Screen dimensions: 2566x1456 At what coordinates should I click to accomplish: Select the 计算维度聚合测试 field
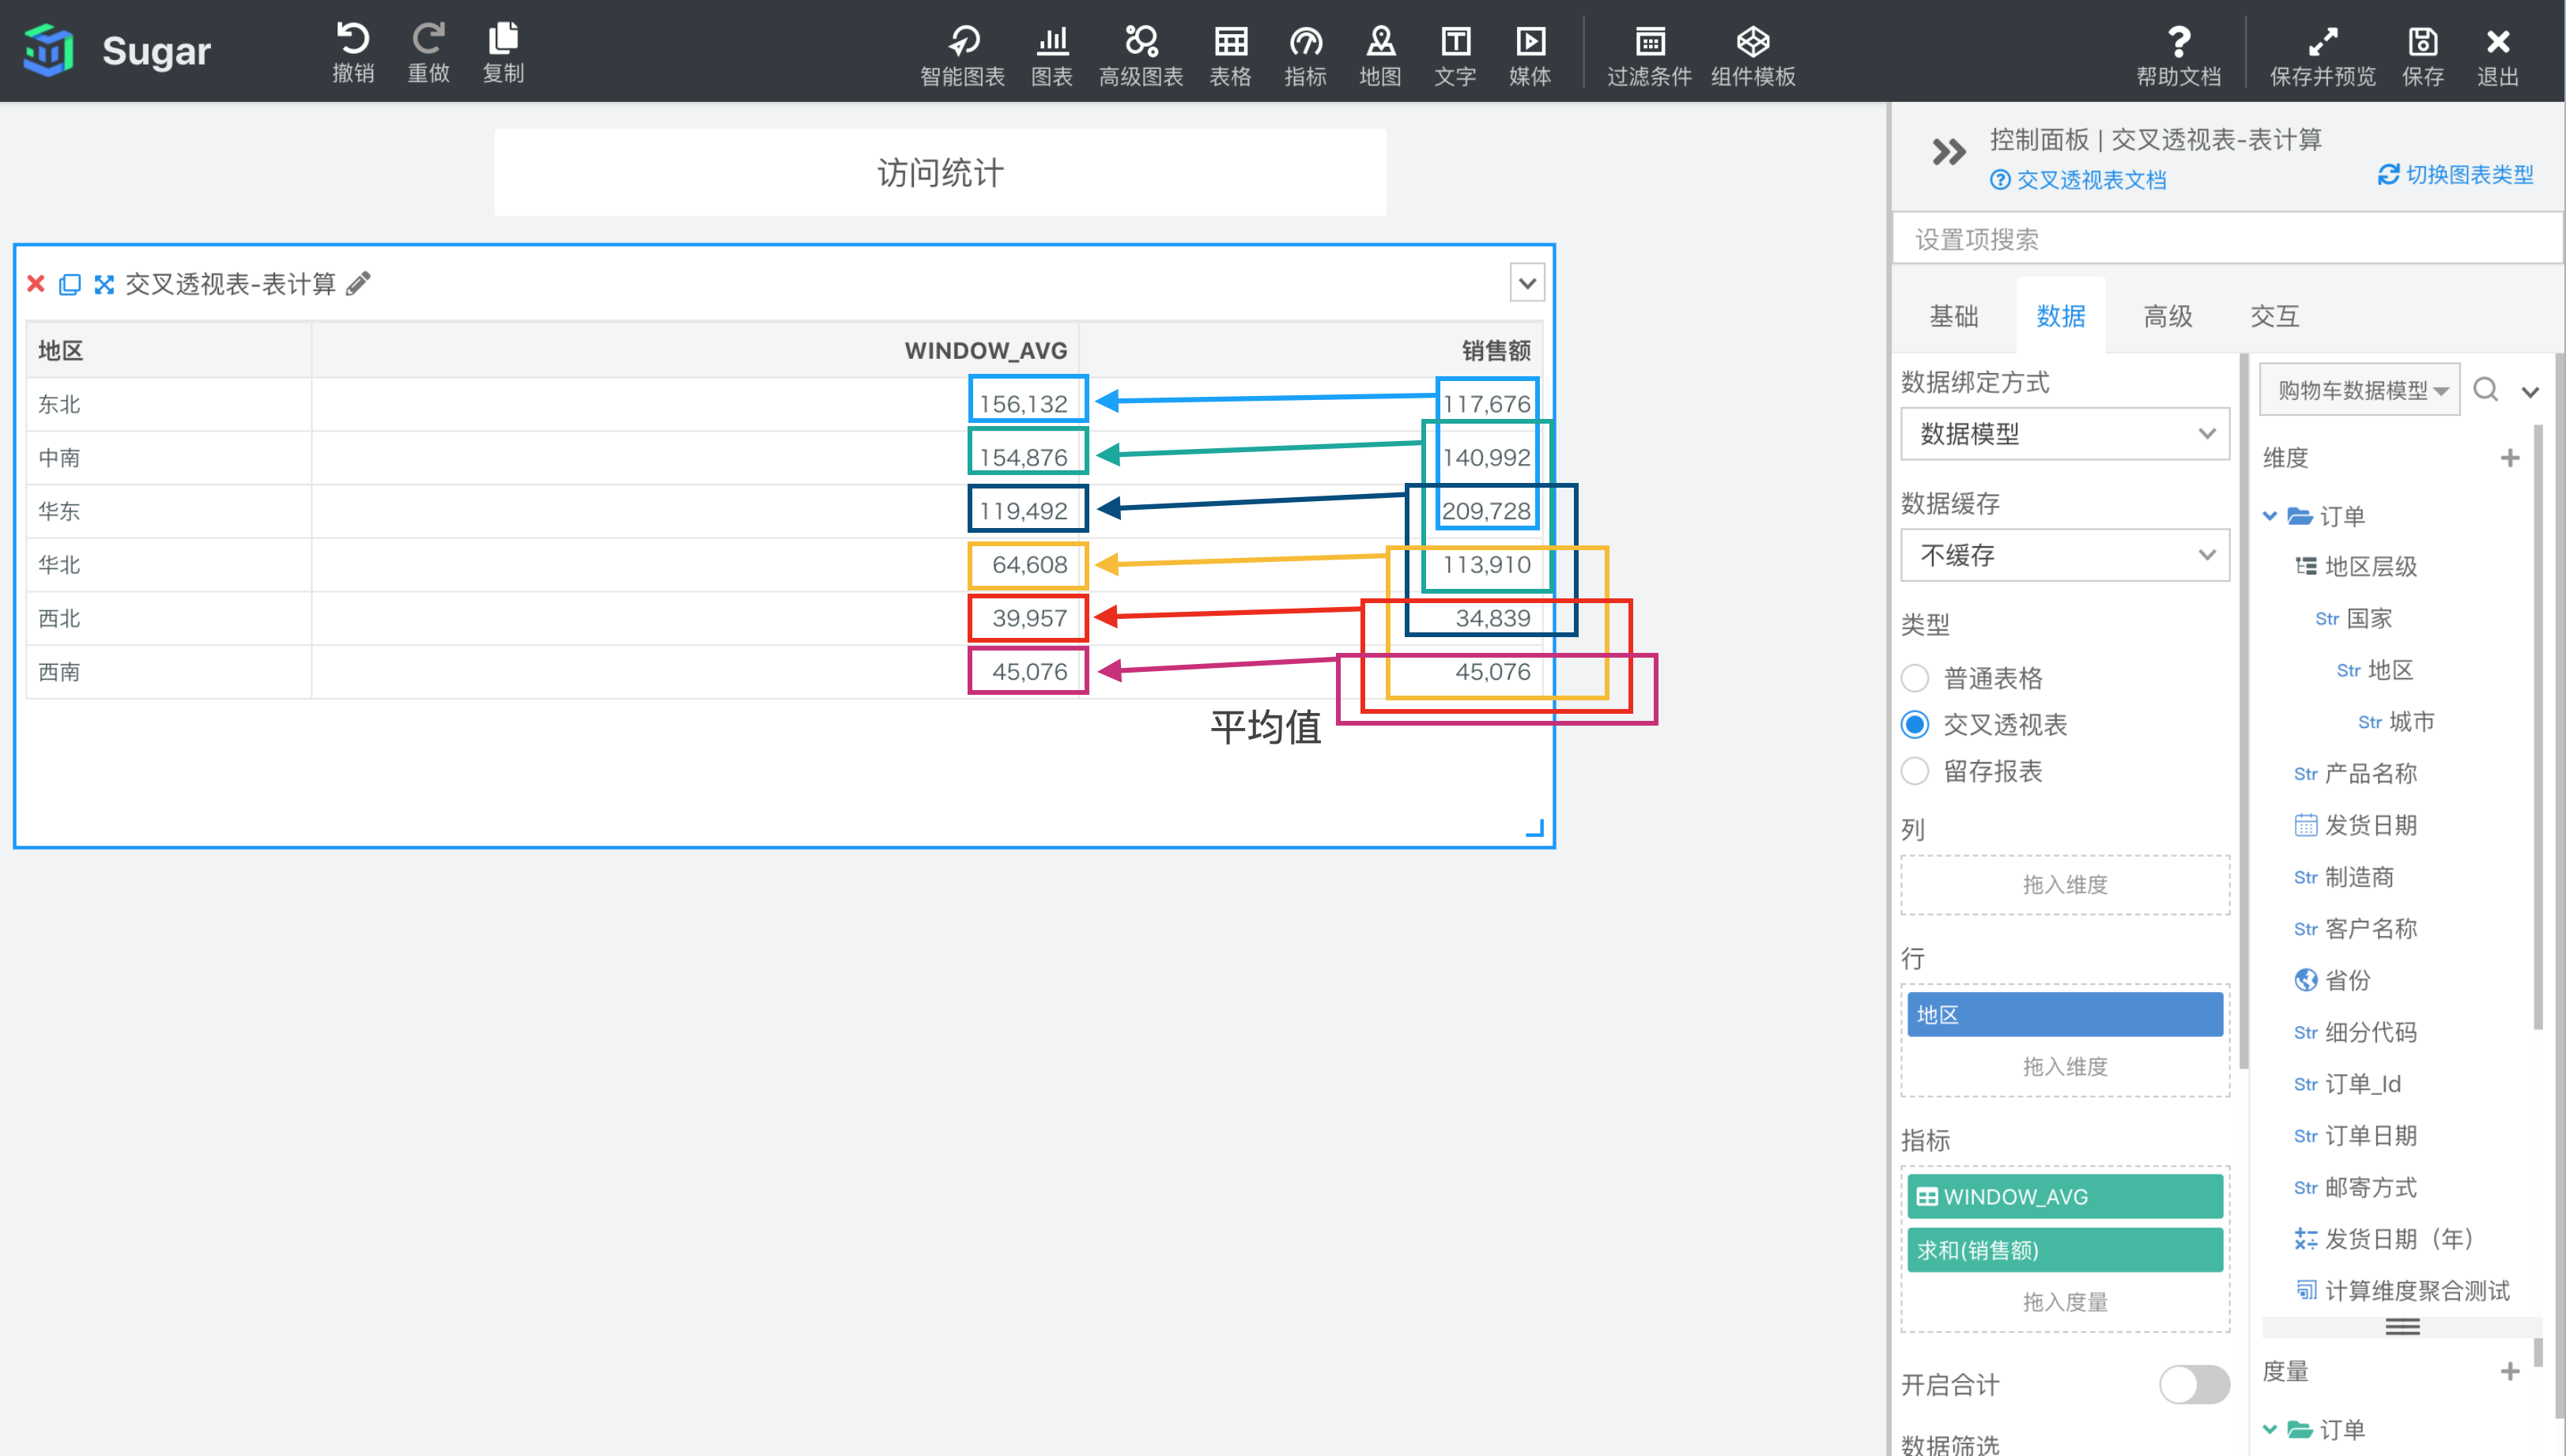(x=2403, y=1291)
